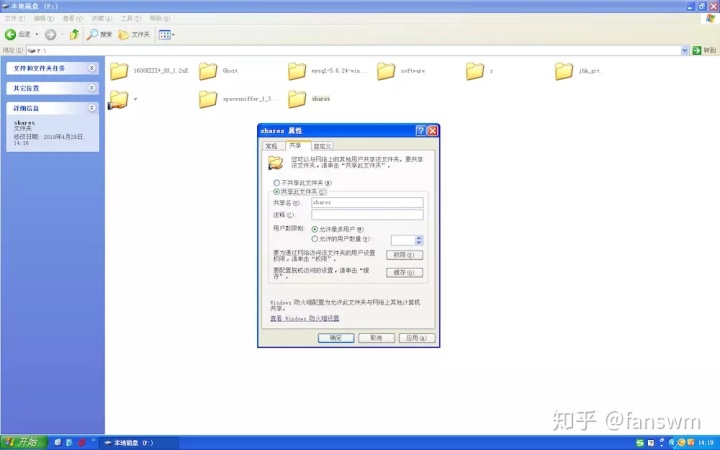
Task: Click the dialog help question mark button
Action: (x=421, y=131)
